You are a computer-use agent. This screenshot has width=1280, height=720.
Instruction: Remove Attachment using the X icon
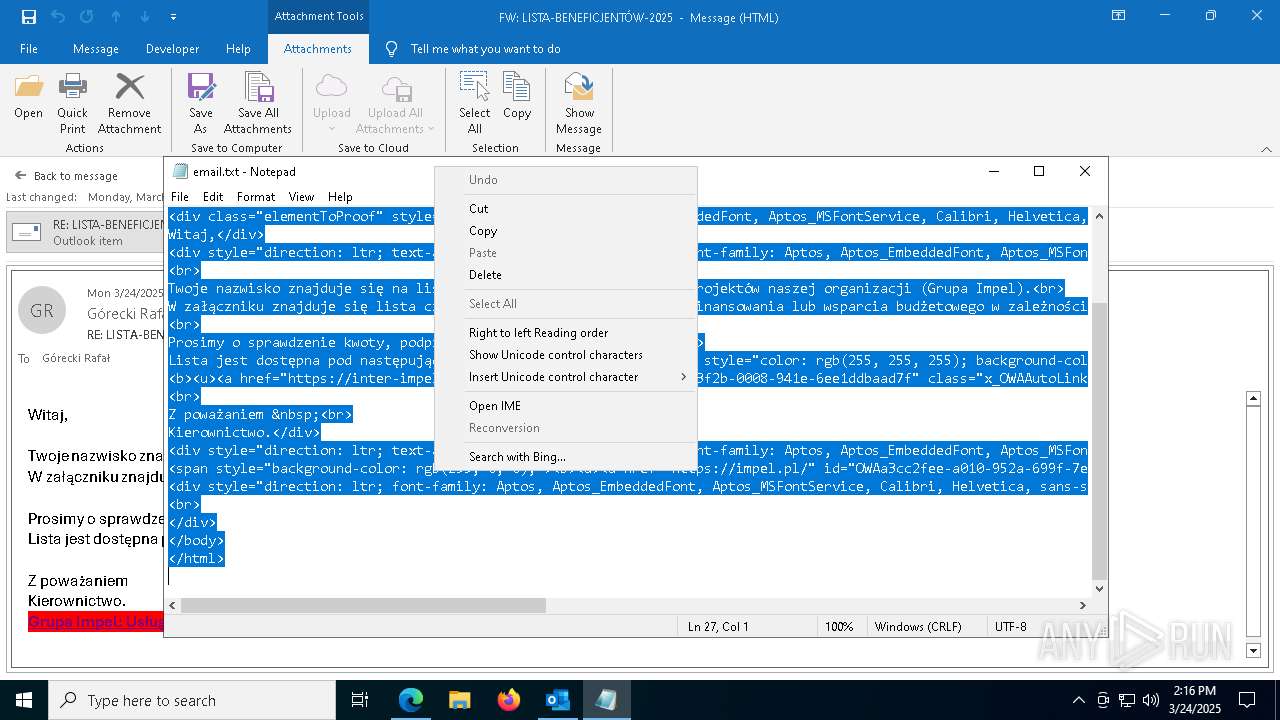(129, 104)
